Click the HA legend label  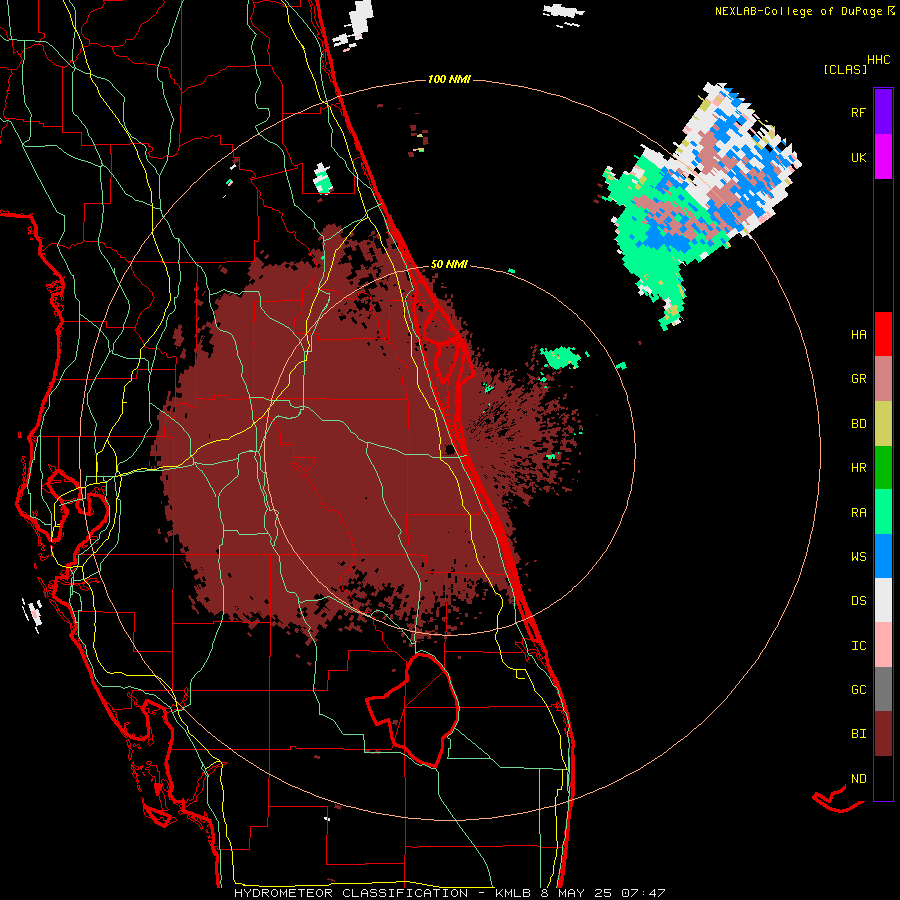coord(858,335)
